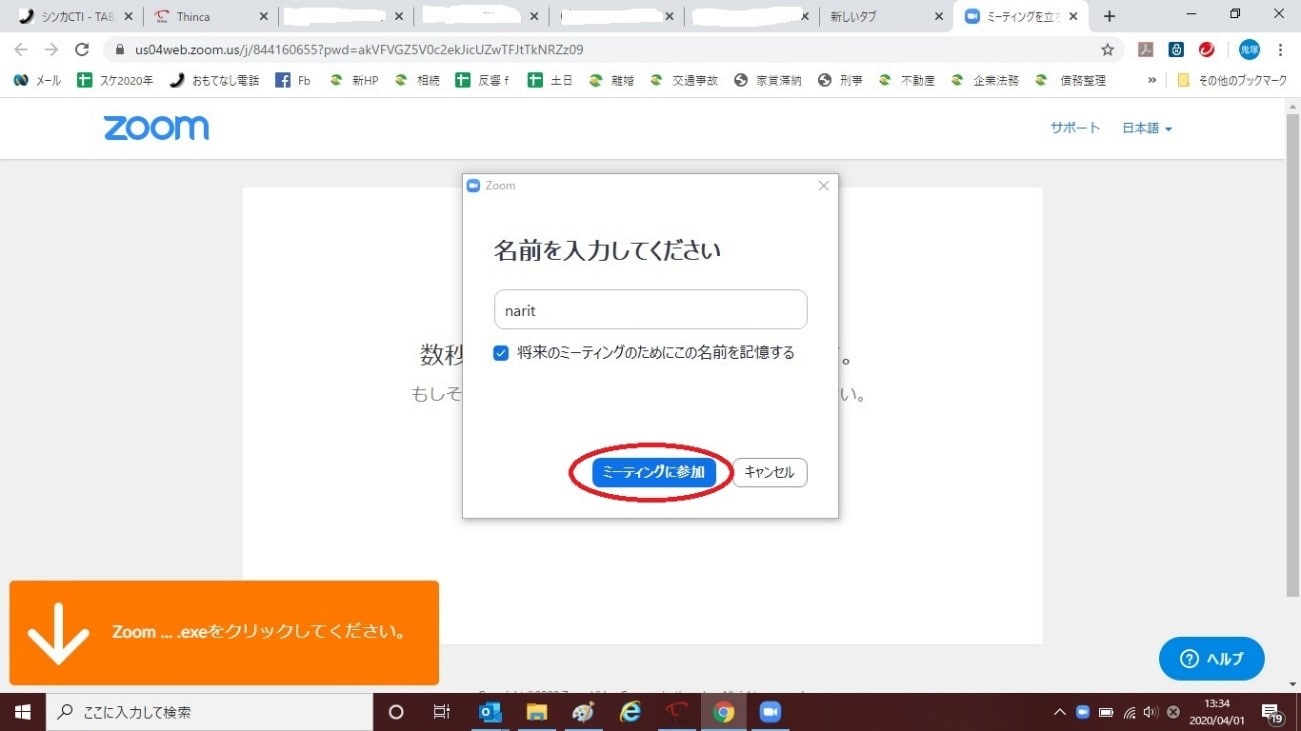Click the ミーティングに参加 button

tap(654, 472)
